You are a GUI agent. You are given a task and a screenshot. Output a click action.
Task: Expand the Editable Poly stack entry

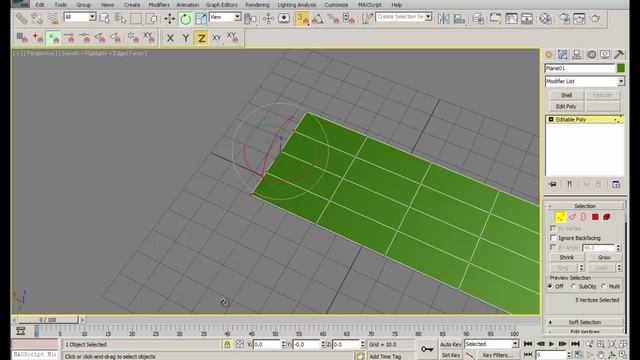(551, 120)
